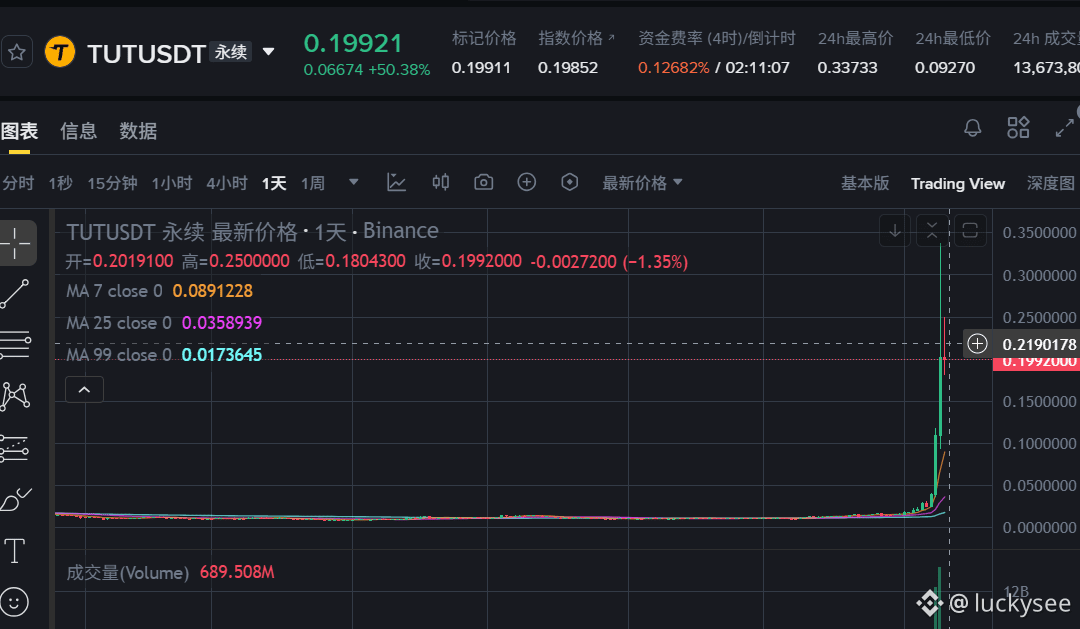Open the technical indicators chart icon

[396, 182]
